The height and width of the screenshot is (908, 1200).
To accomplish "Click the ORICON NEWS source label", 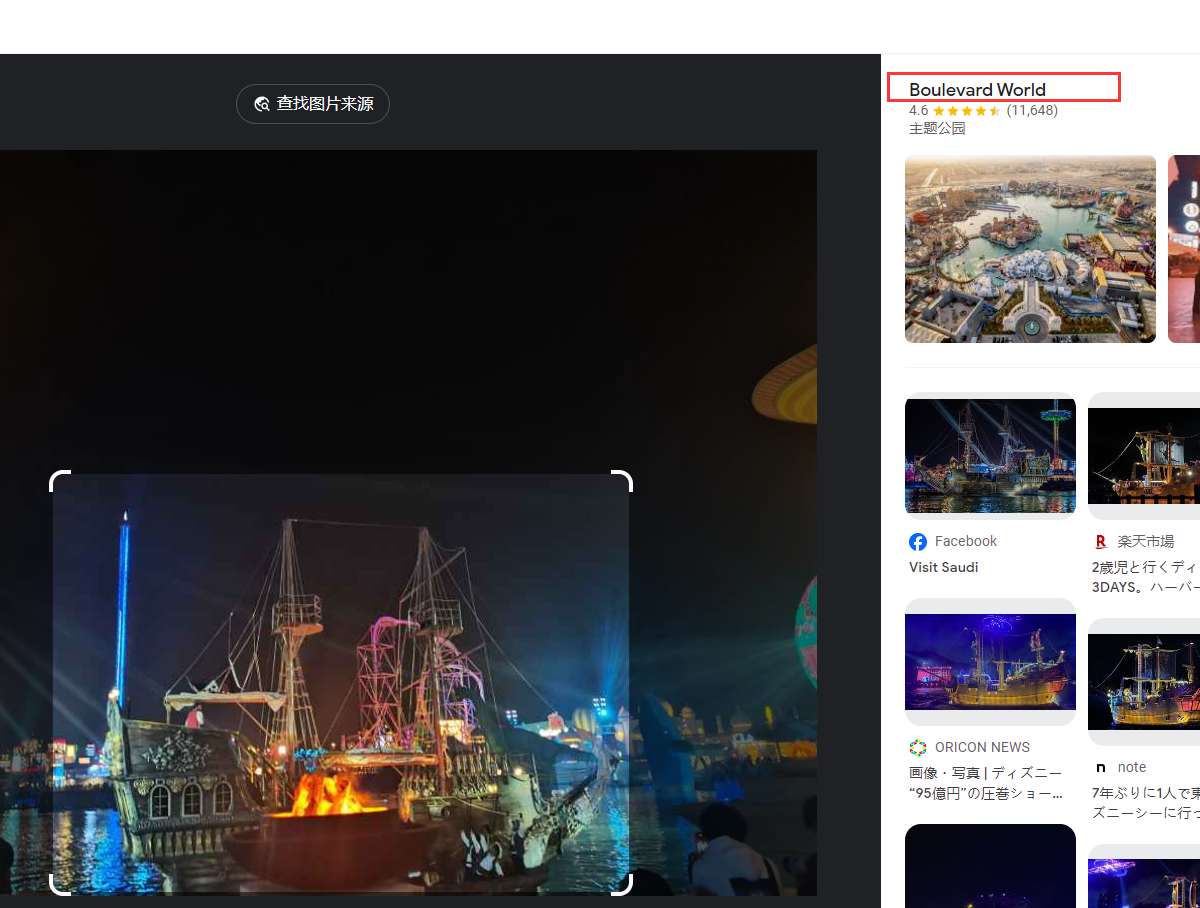I will click(982, 747).
